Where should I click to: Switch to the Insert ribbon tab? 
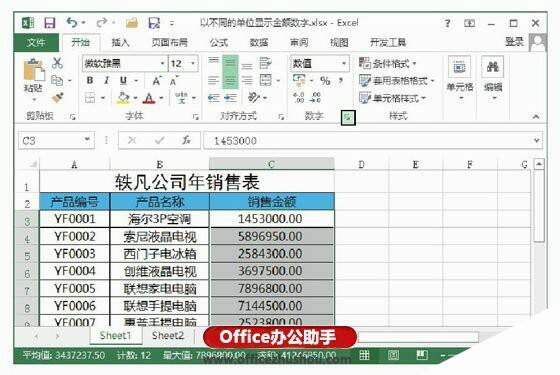coord(120,42)
